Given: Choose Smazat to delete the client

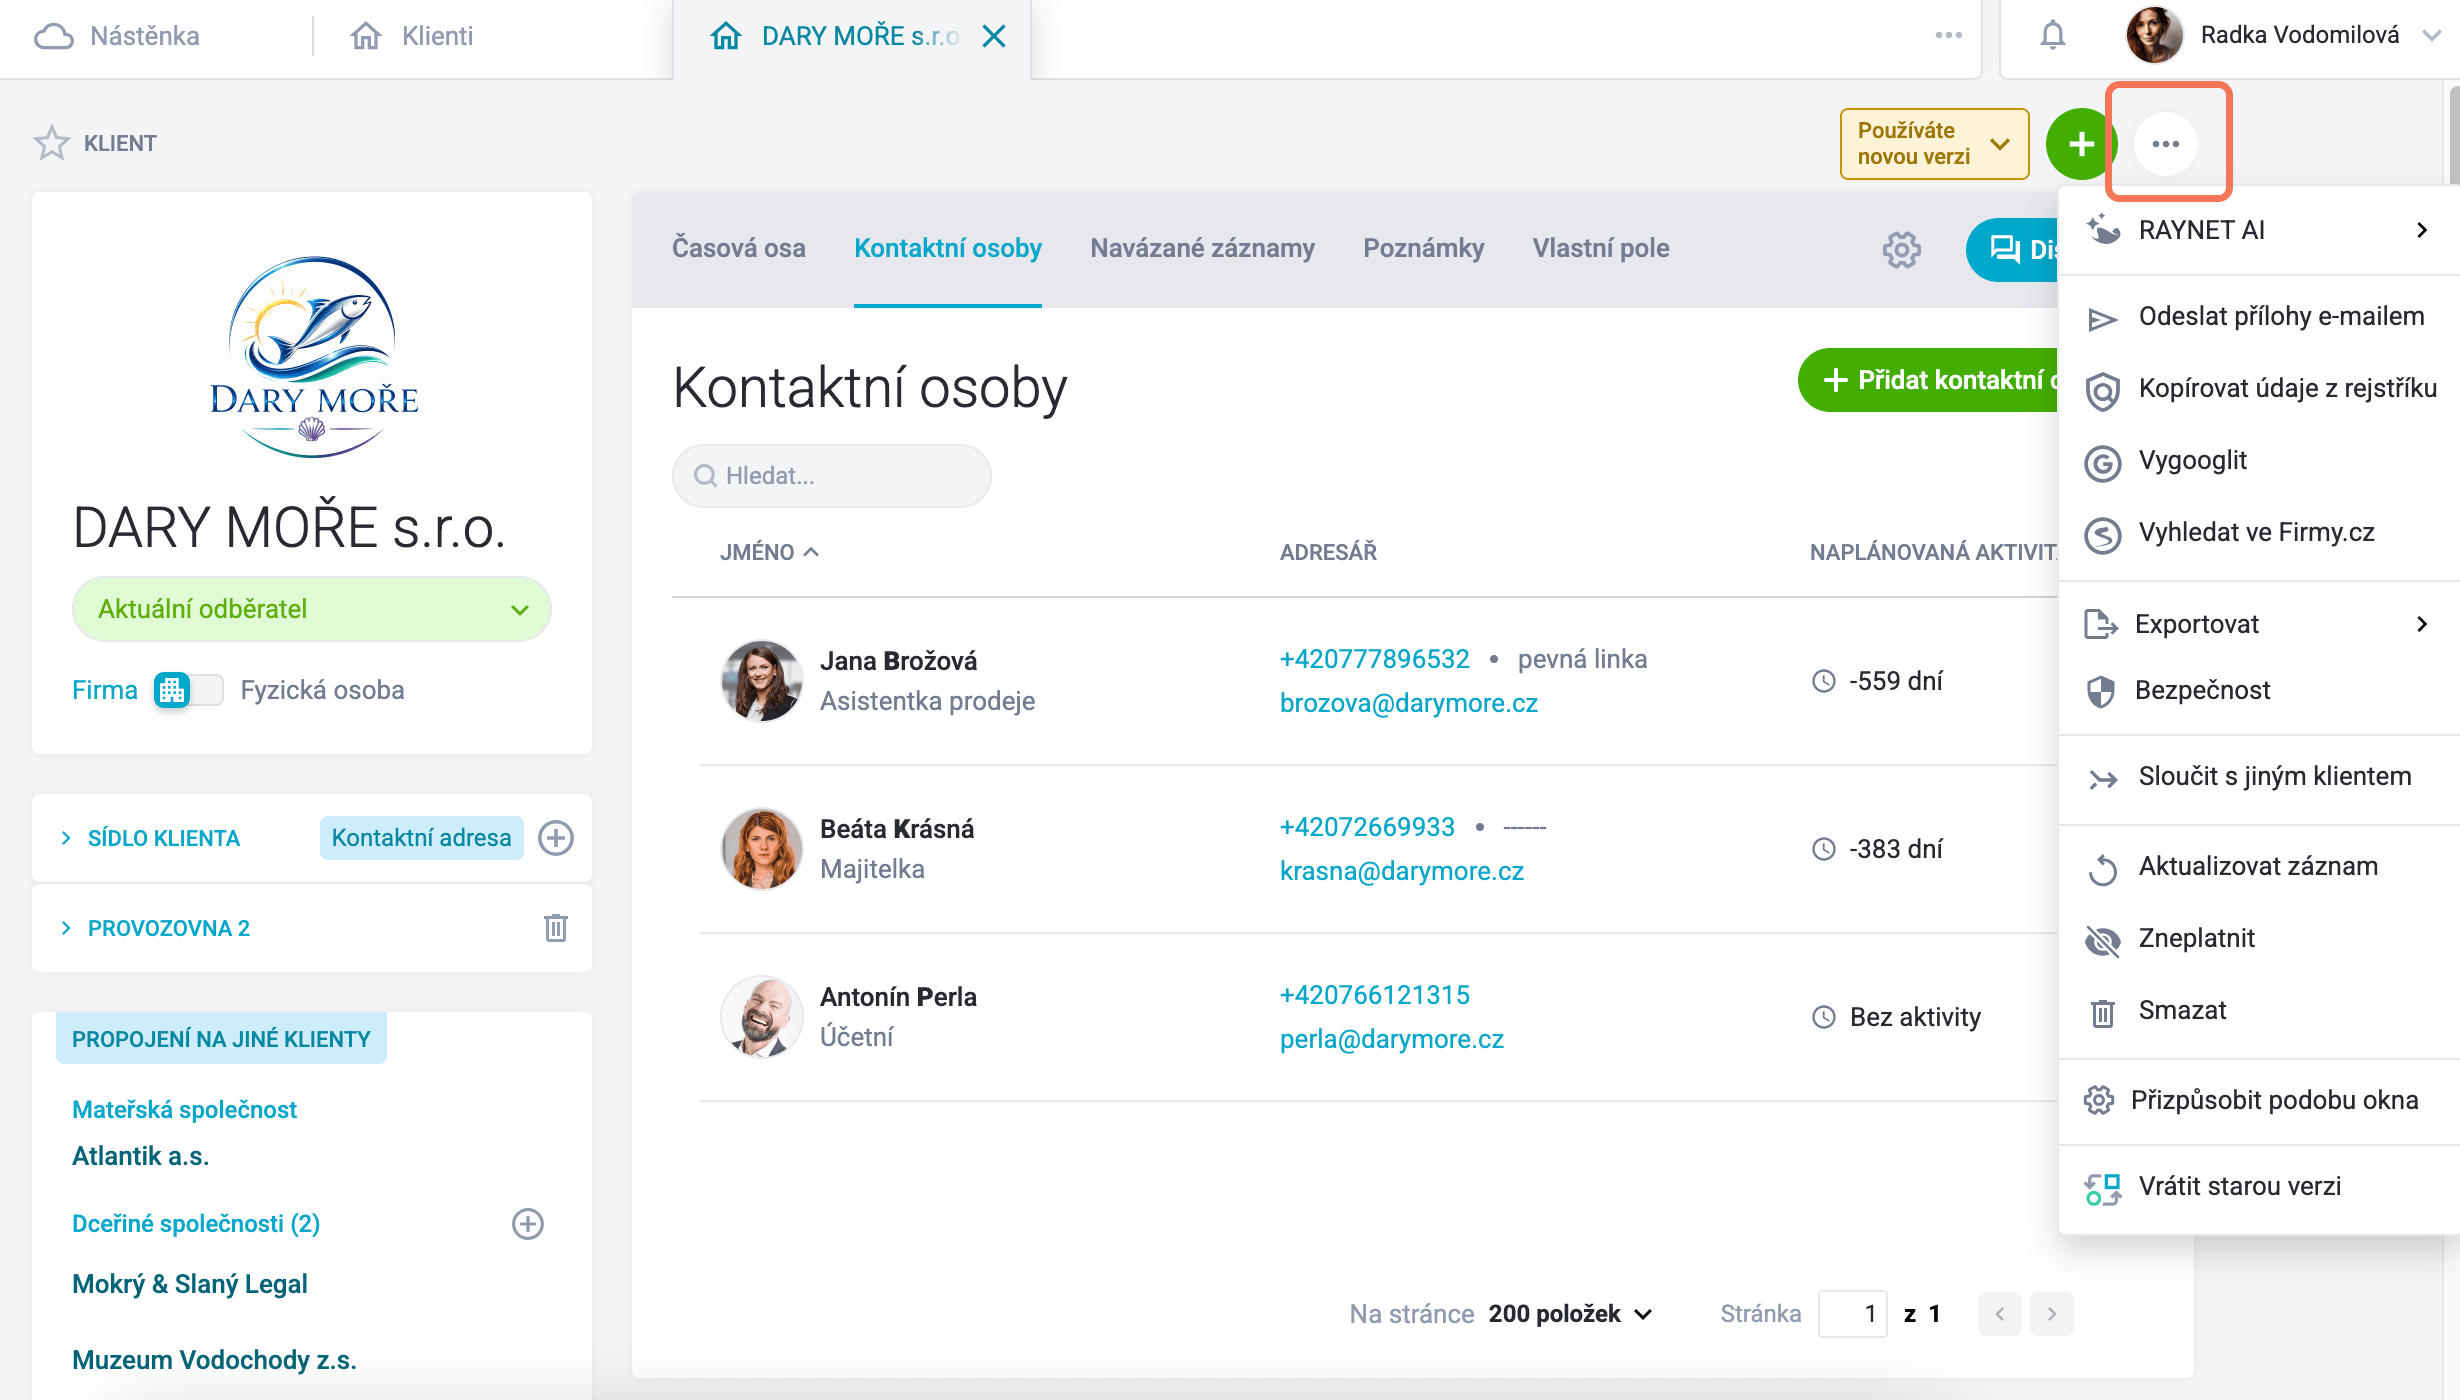Looking at the screenshot, I should point(2258,1010).
